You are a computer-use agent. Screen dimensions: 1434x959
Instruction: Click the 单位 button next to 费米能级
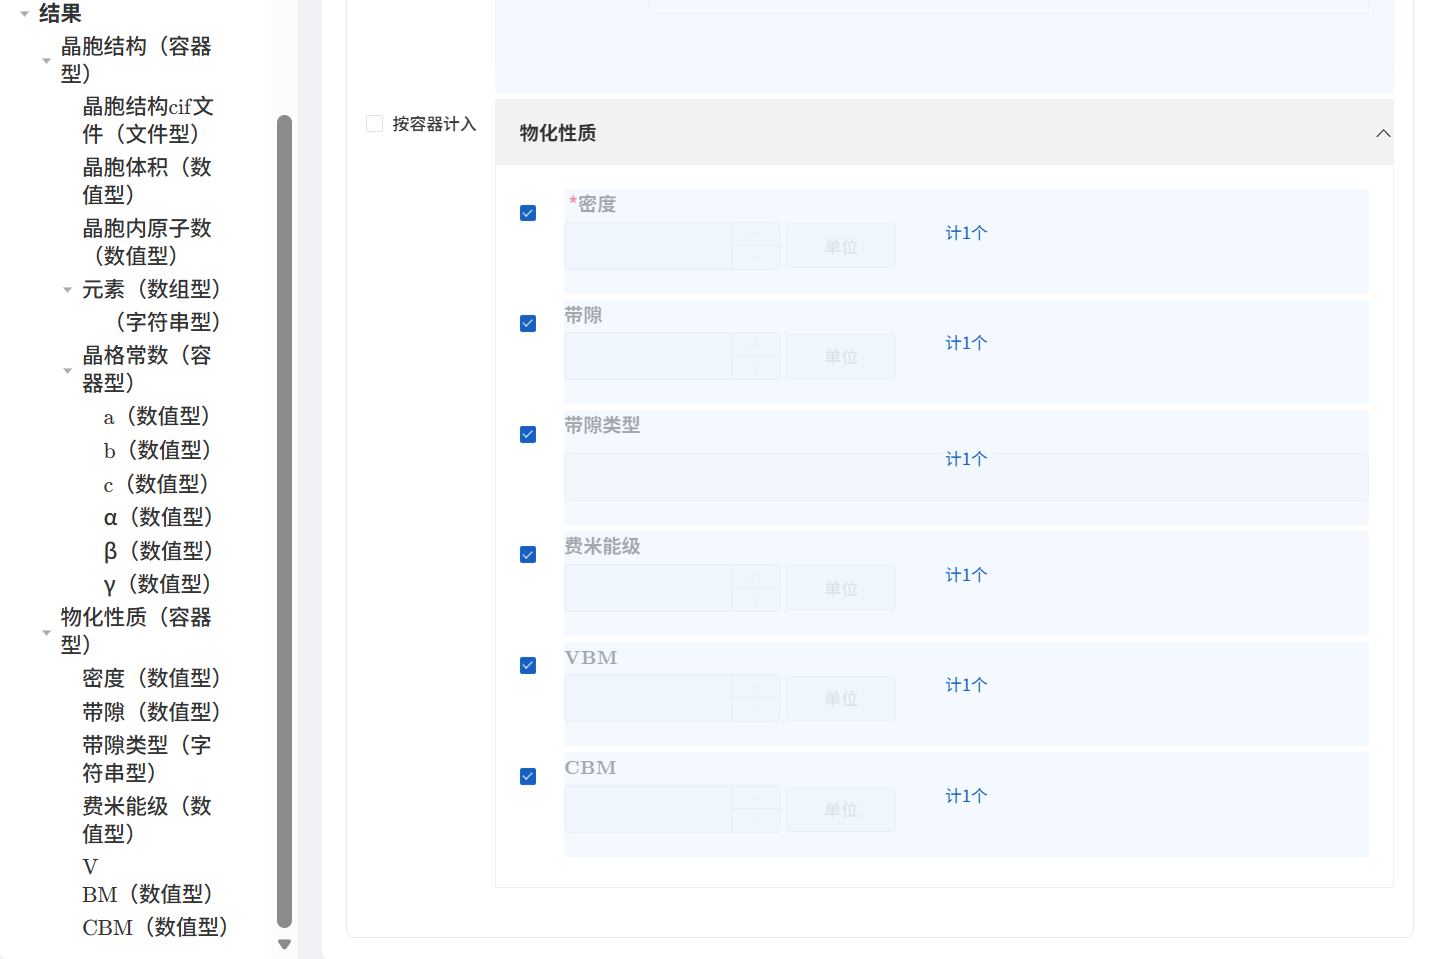click(x=840, y=587)
